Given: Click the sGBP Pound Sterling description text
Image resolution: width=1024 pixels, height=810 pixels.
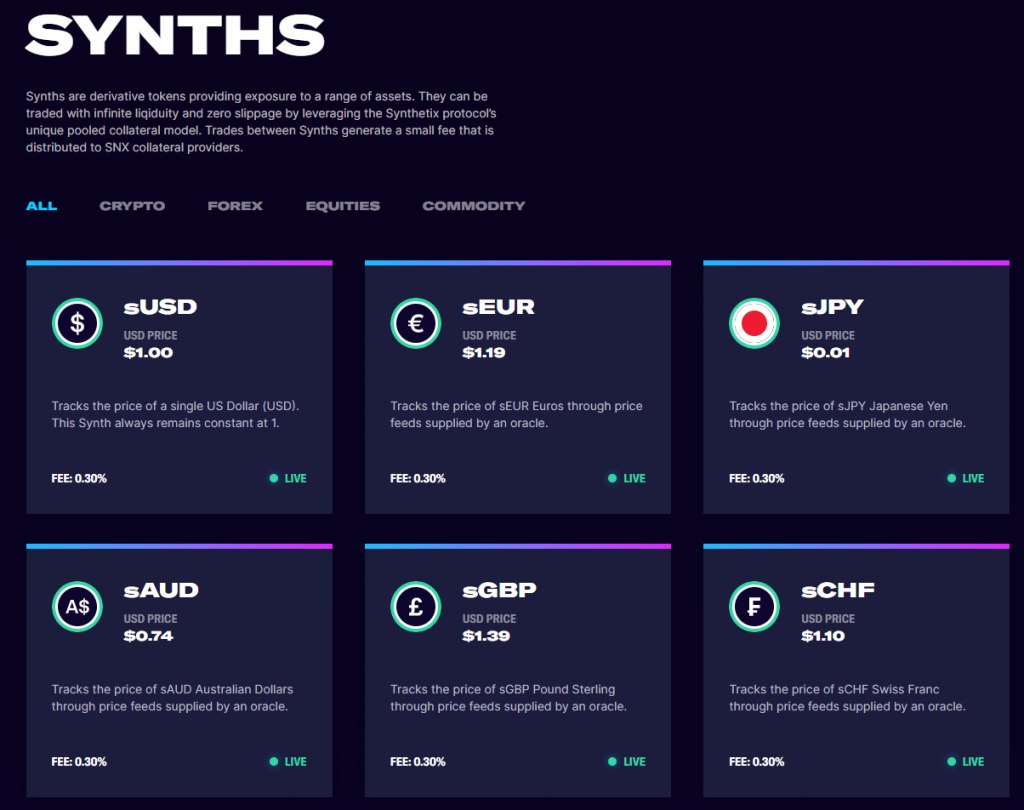Looking at the screenshot, I should (508, 698).
